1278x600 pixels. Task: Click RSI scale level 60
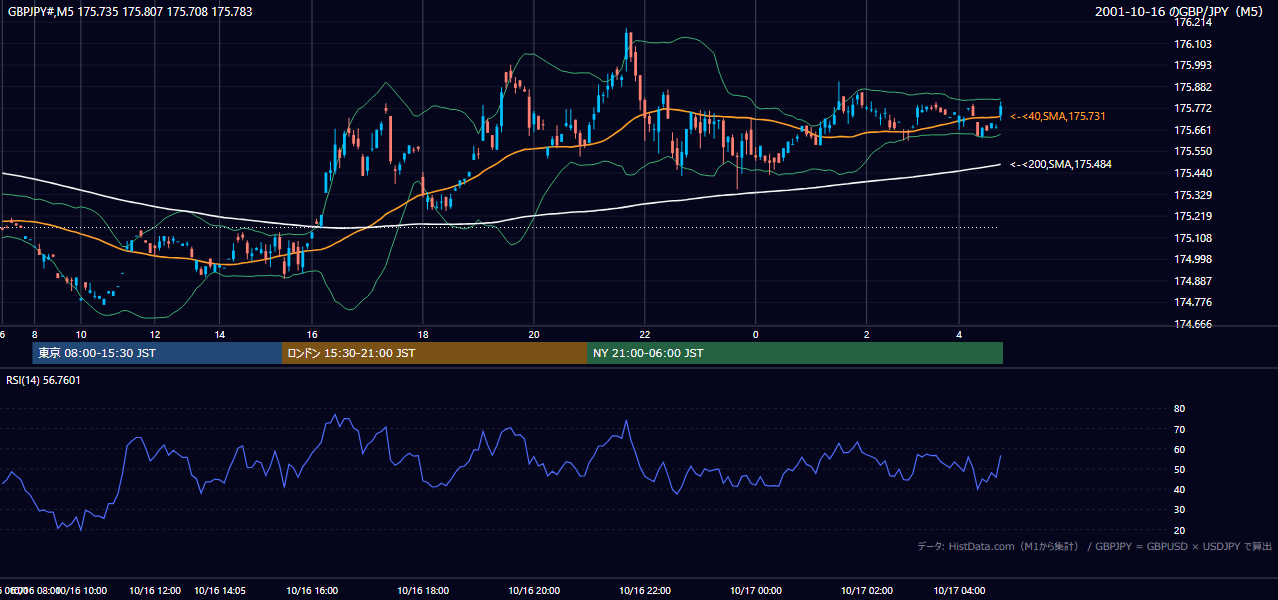pyautogui.click(x=1180, y=449)
